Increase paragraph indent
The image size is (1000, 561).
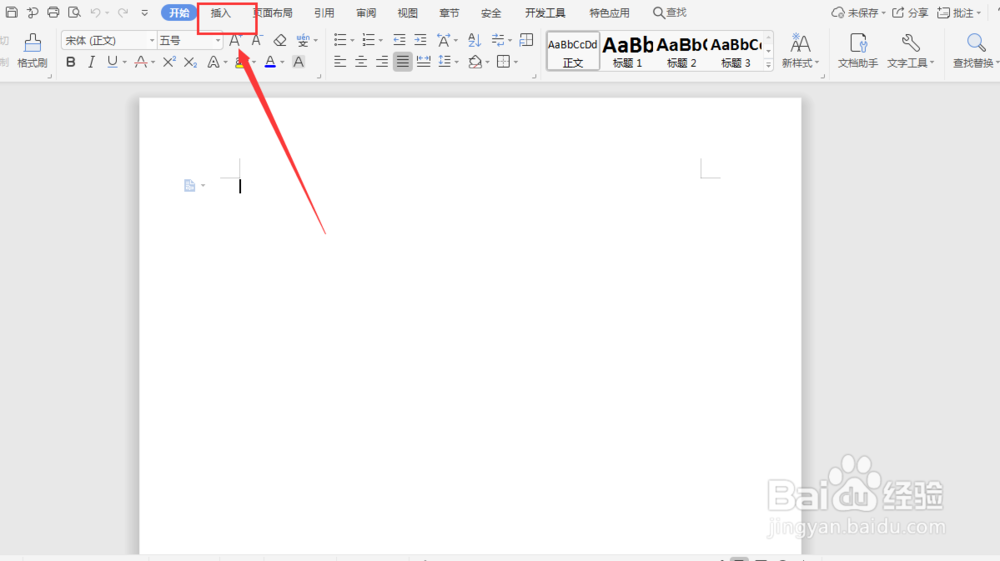420,40
